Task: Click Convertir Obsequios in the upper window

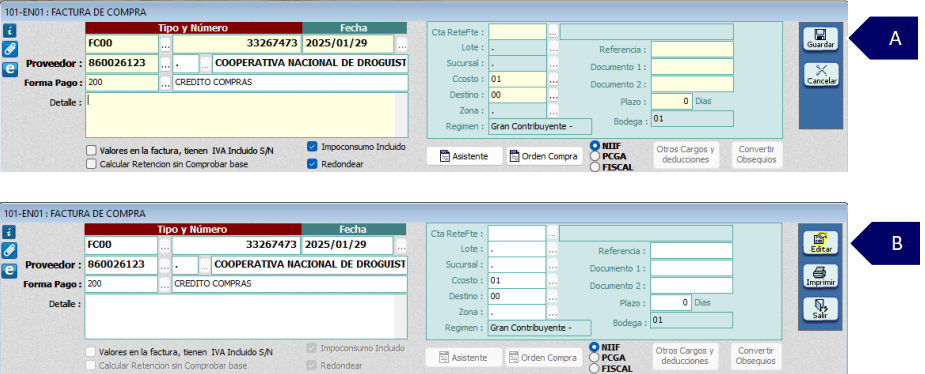Action: pyautogui.click(x=757, y=155)
